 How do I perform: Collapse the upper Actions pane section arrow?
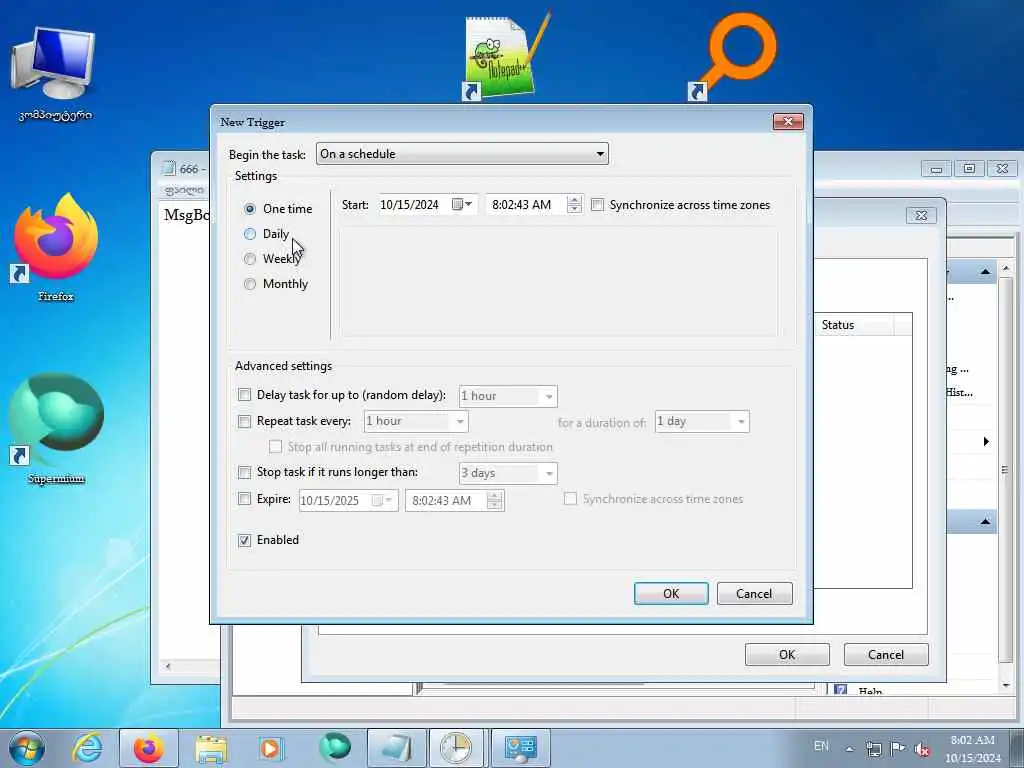[985, 272]
